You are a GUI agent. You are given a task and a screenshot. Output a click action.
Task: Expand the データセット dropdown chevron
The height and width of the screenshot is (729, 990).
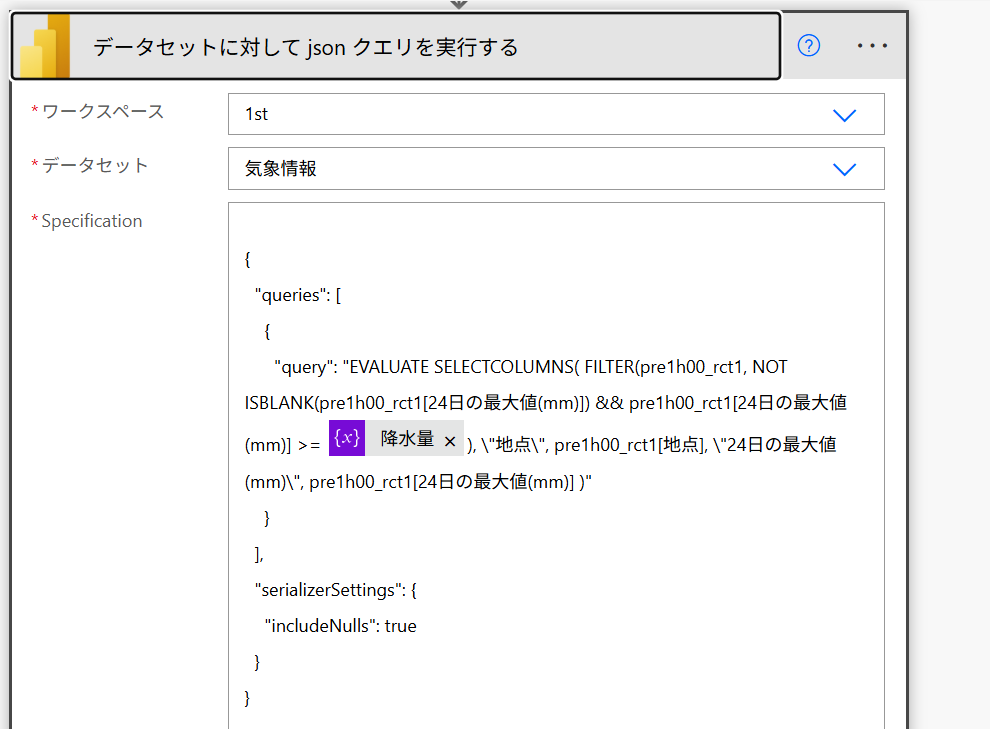(x=844, y=169)
